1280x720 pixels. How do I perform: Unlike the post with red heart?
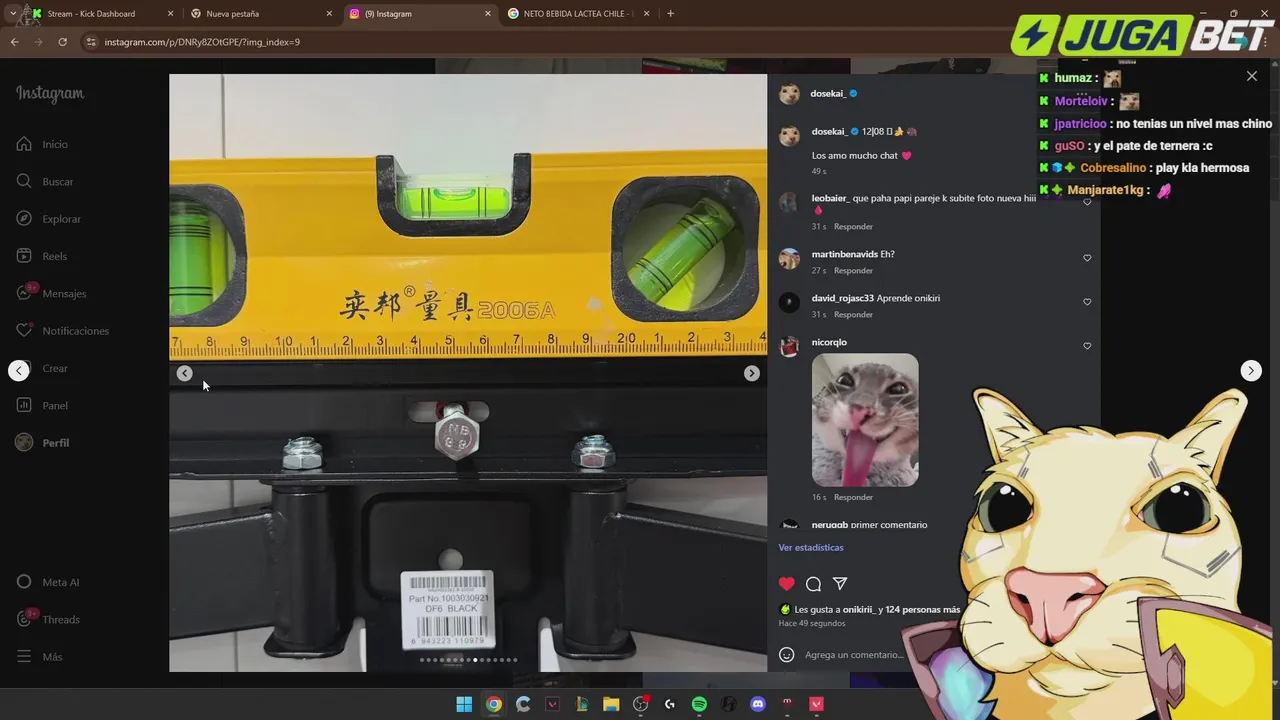787,584
